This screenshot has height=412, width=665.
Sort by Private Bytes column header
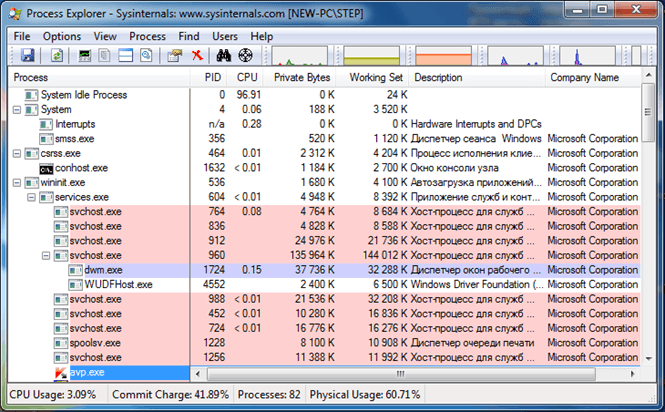300,78
